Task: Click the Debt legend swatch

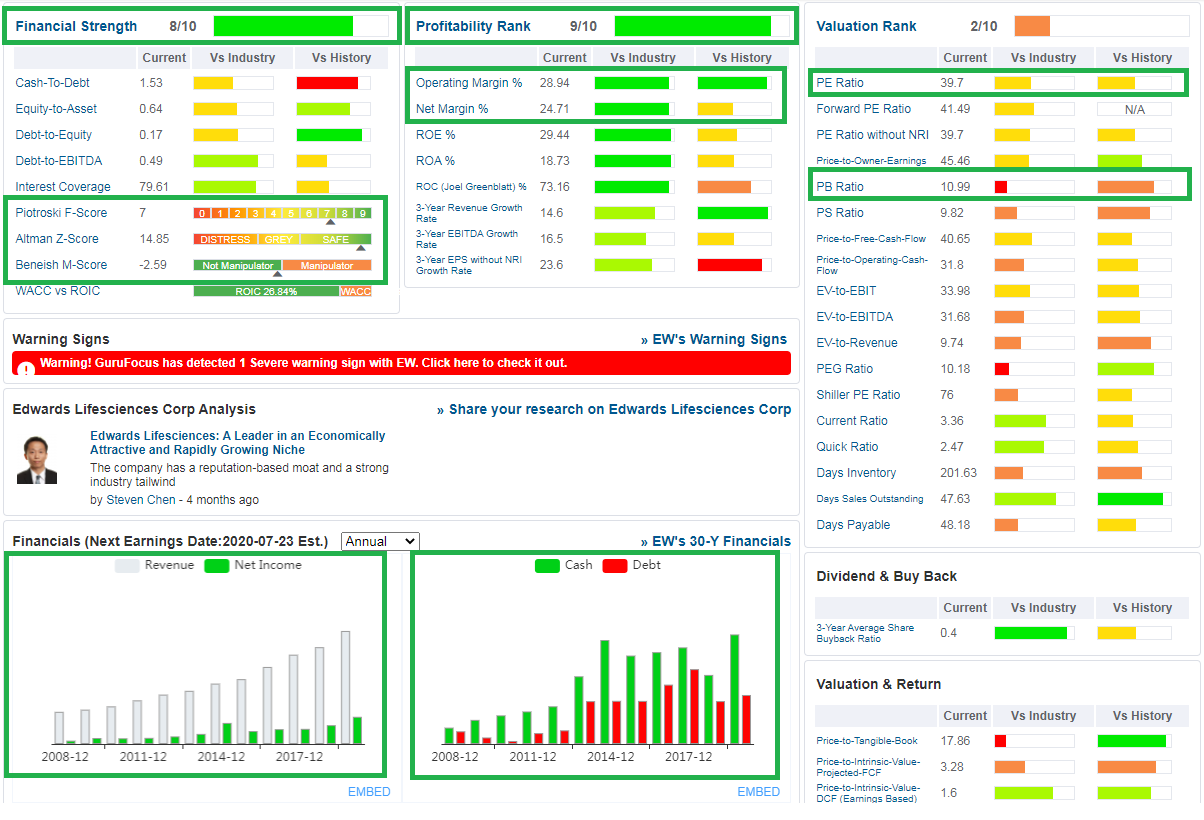Action: click(x=615, y=566)
